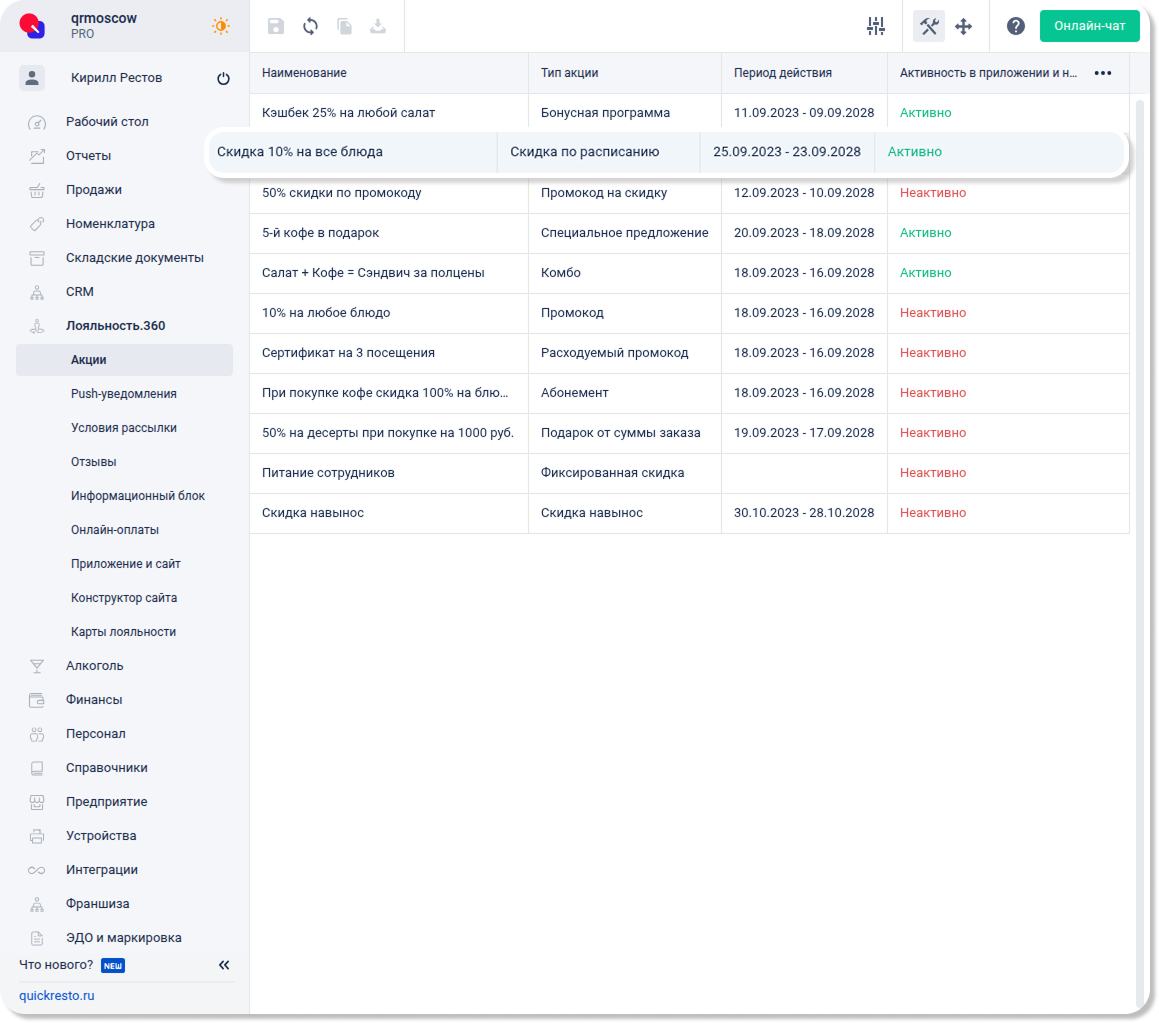
Task: Select the Скидка навынос promotion row
Action: click(313, 513)
